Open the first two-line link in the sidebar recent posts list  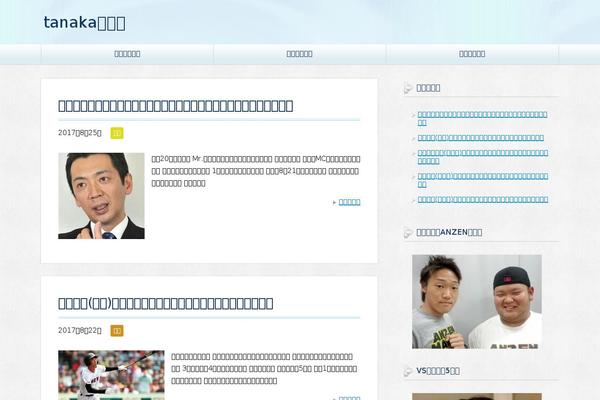(482, 118)
